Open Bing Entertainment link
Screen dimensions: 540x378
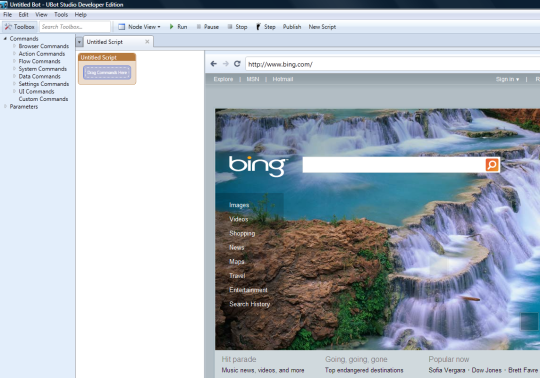click(x=248, y=290)
